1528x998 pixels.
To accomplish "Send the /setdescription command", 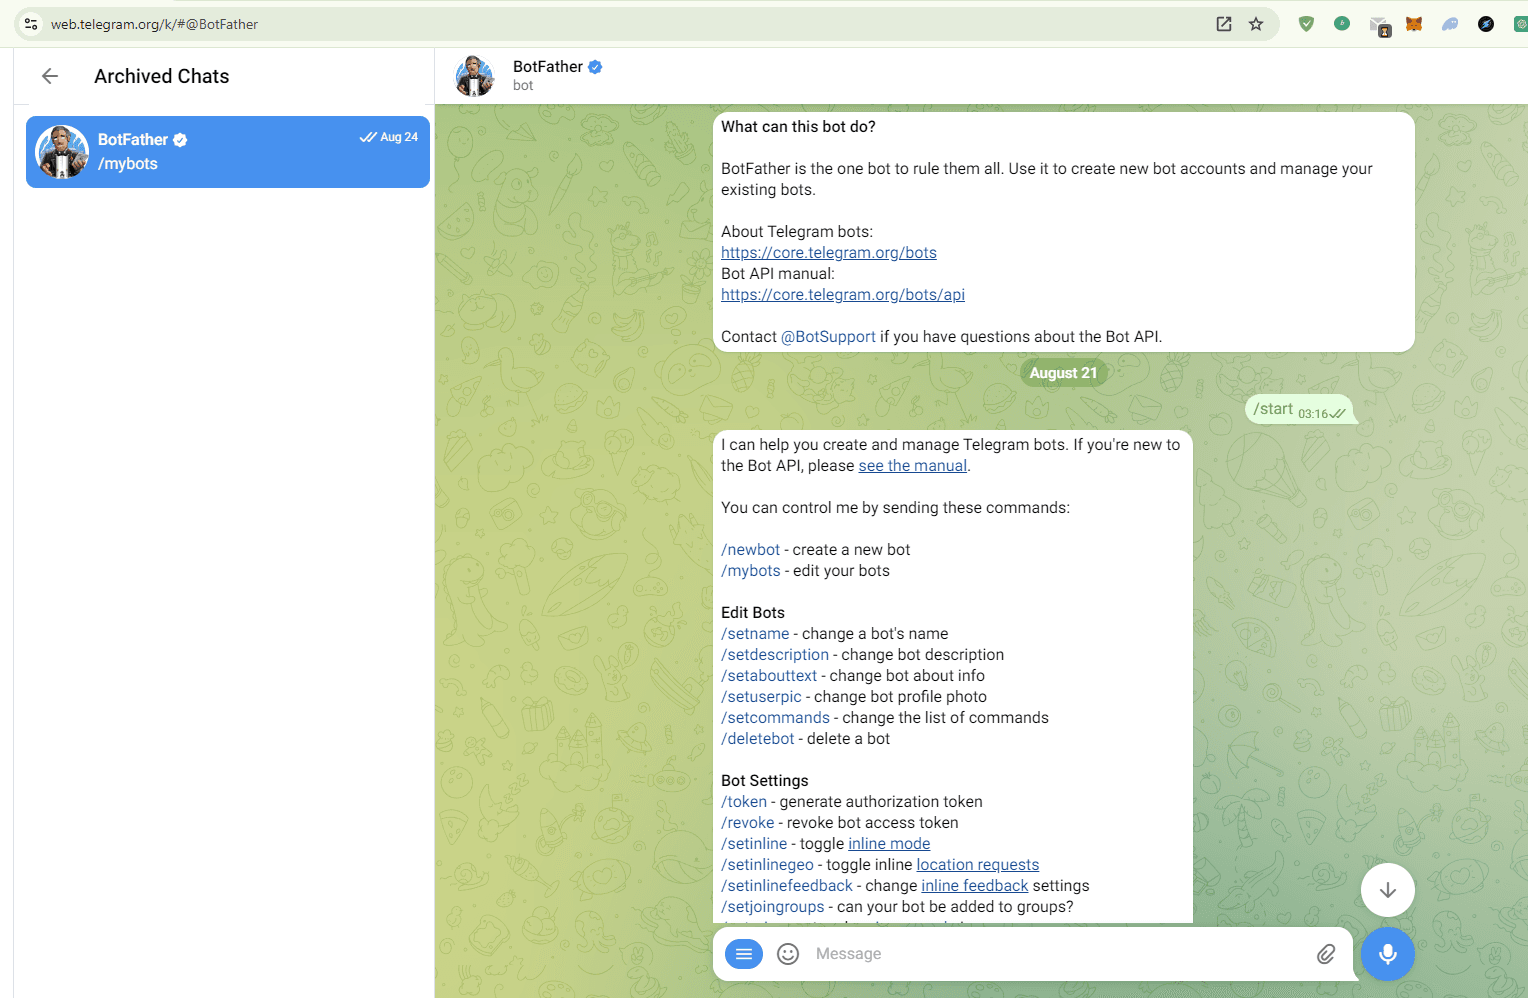I will click(x=775, y=655).
